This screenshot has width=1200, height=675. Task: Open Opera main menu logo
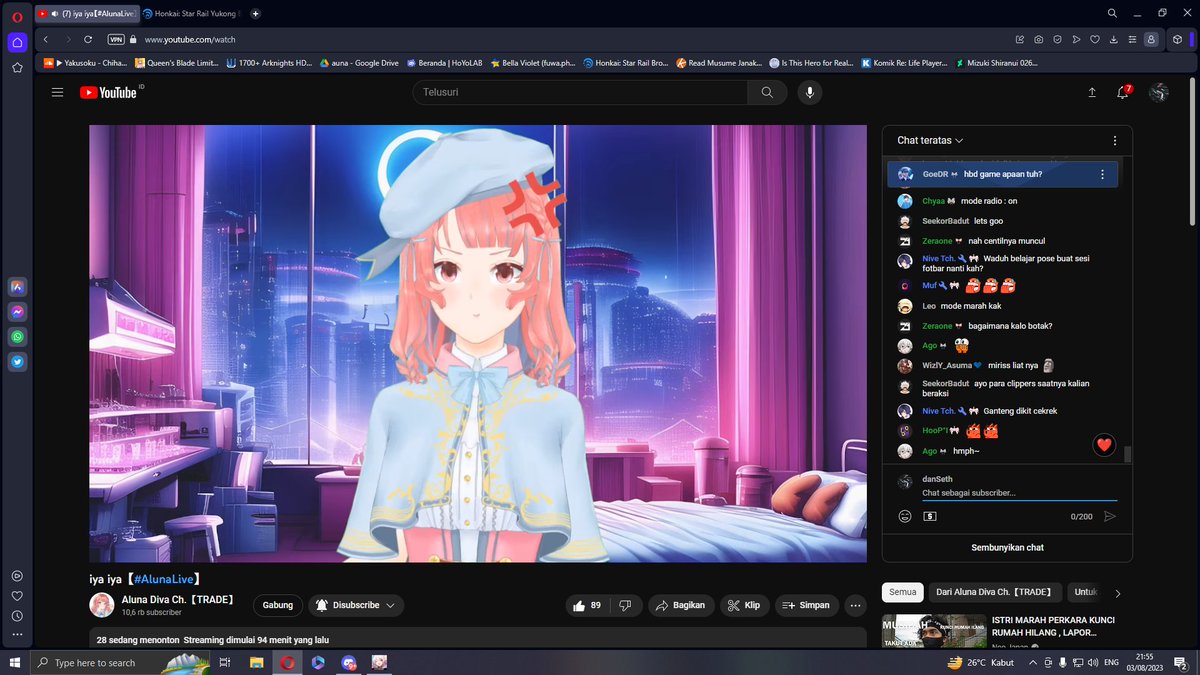pyautogui.click(x=17, y=15)
